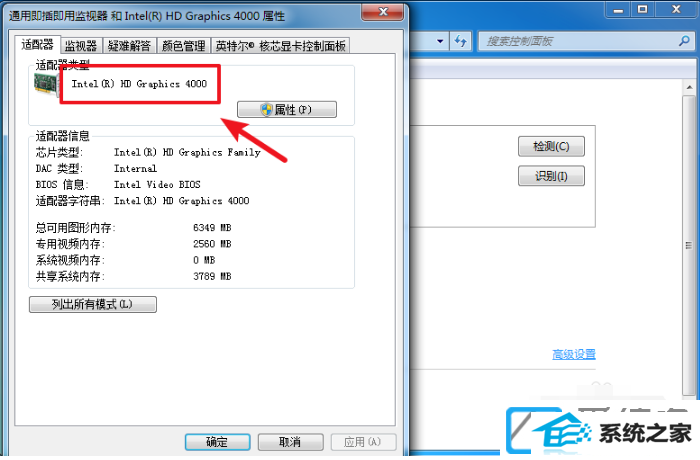Select the 适配器 tab
Screen dimensions: 700x460
pyautogui.click(x=38, y=44)
